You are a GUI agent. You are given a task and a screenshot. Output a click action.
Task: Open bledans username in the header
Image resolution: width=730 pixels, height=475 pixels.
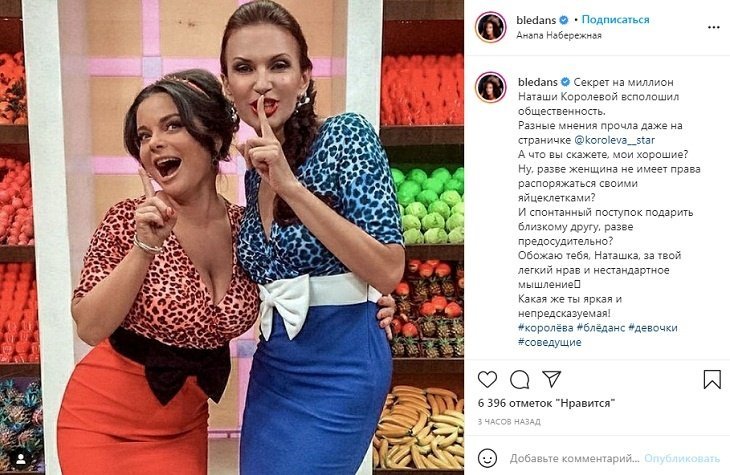pos(536,20)
